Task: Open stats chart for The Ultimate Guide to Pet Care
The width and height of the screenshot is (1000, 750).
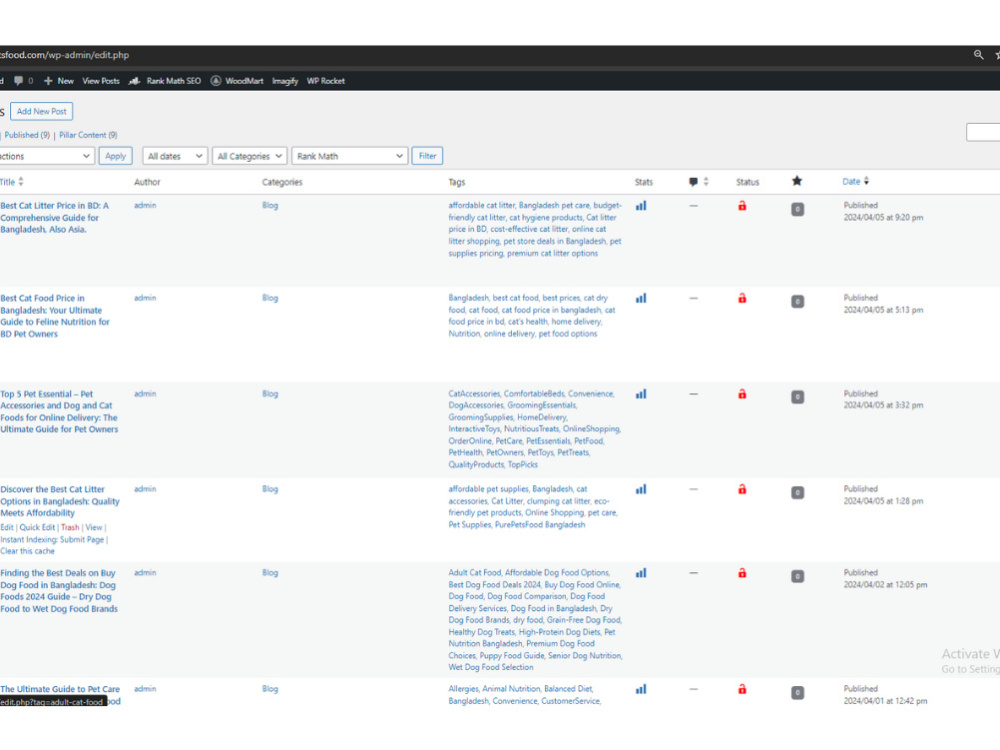Action: pos(641,689)
